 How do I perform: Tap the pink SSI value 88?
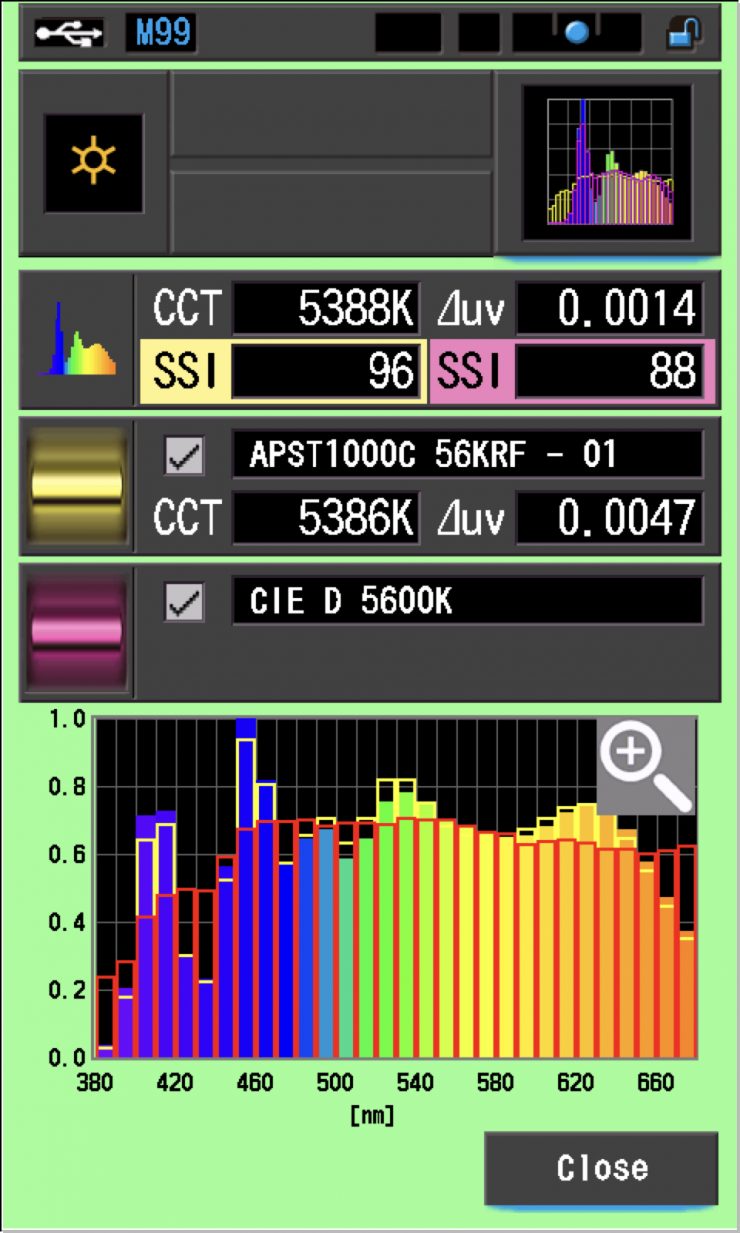pos(609,372)
